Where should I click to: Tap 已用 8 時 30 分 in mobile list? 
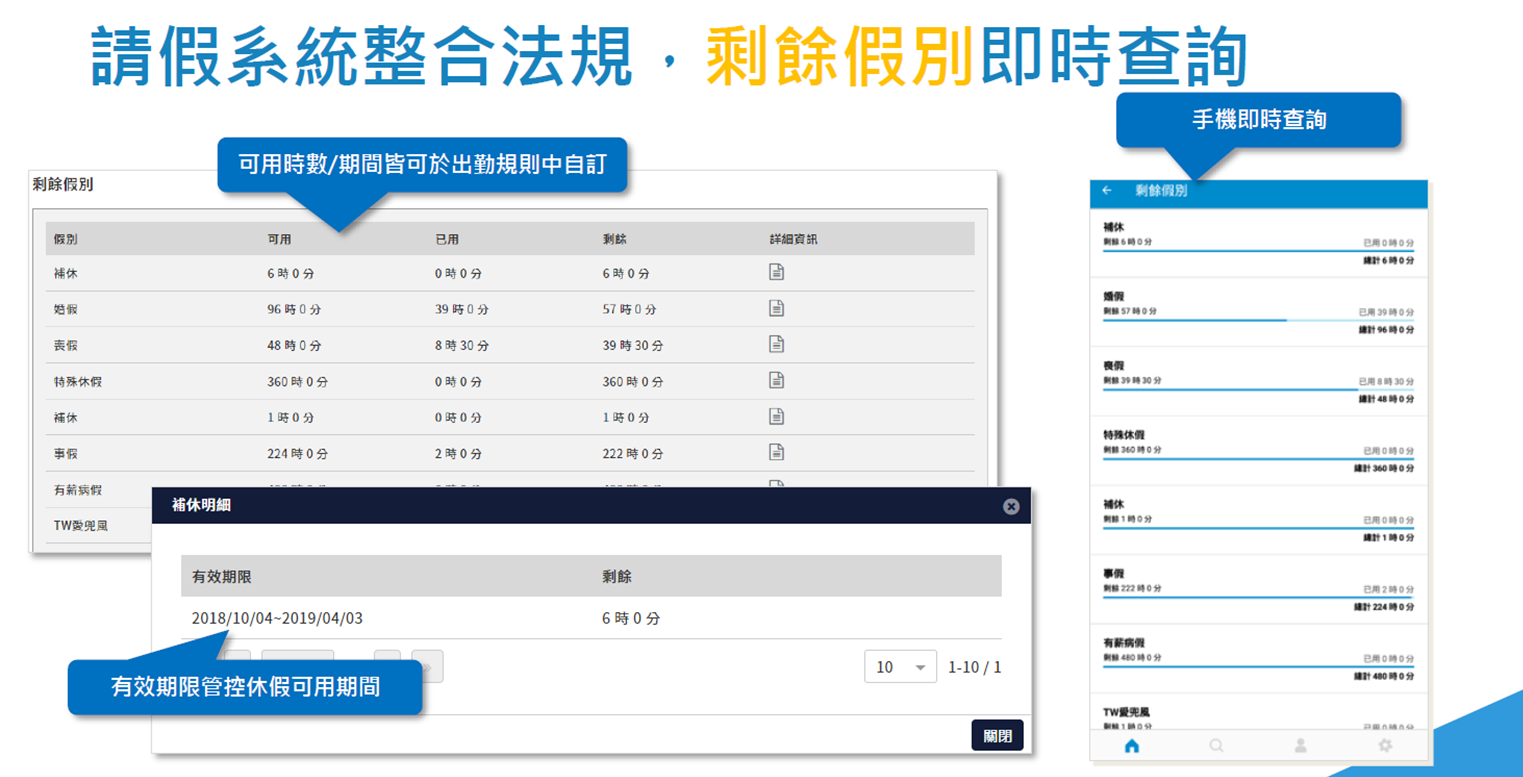(x=1386, y=381)
